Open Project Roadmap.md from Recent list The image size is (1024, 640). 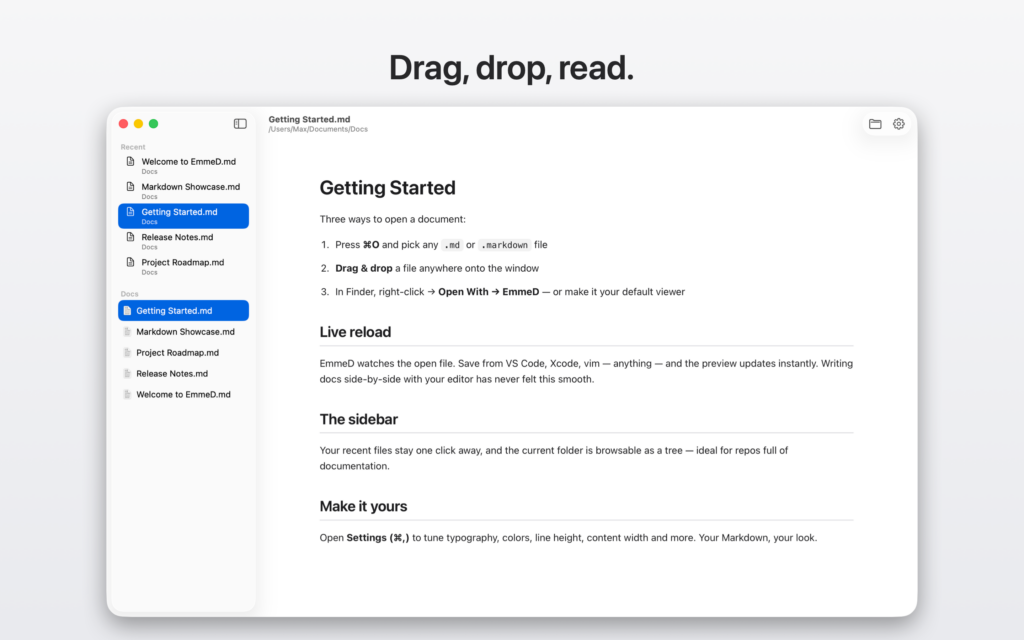(184, 266)
